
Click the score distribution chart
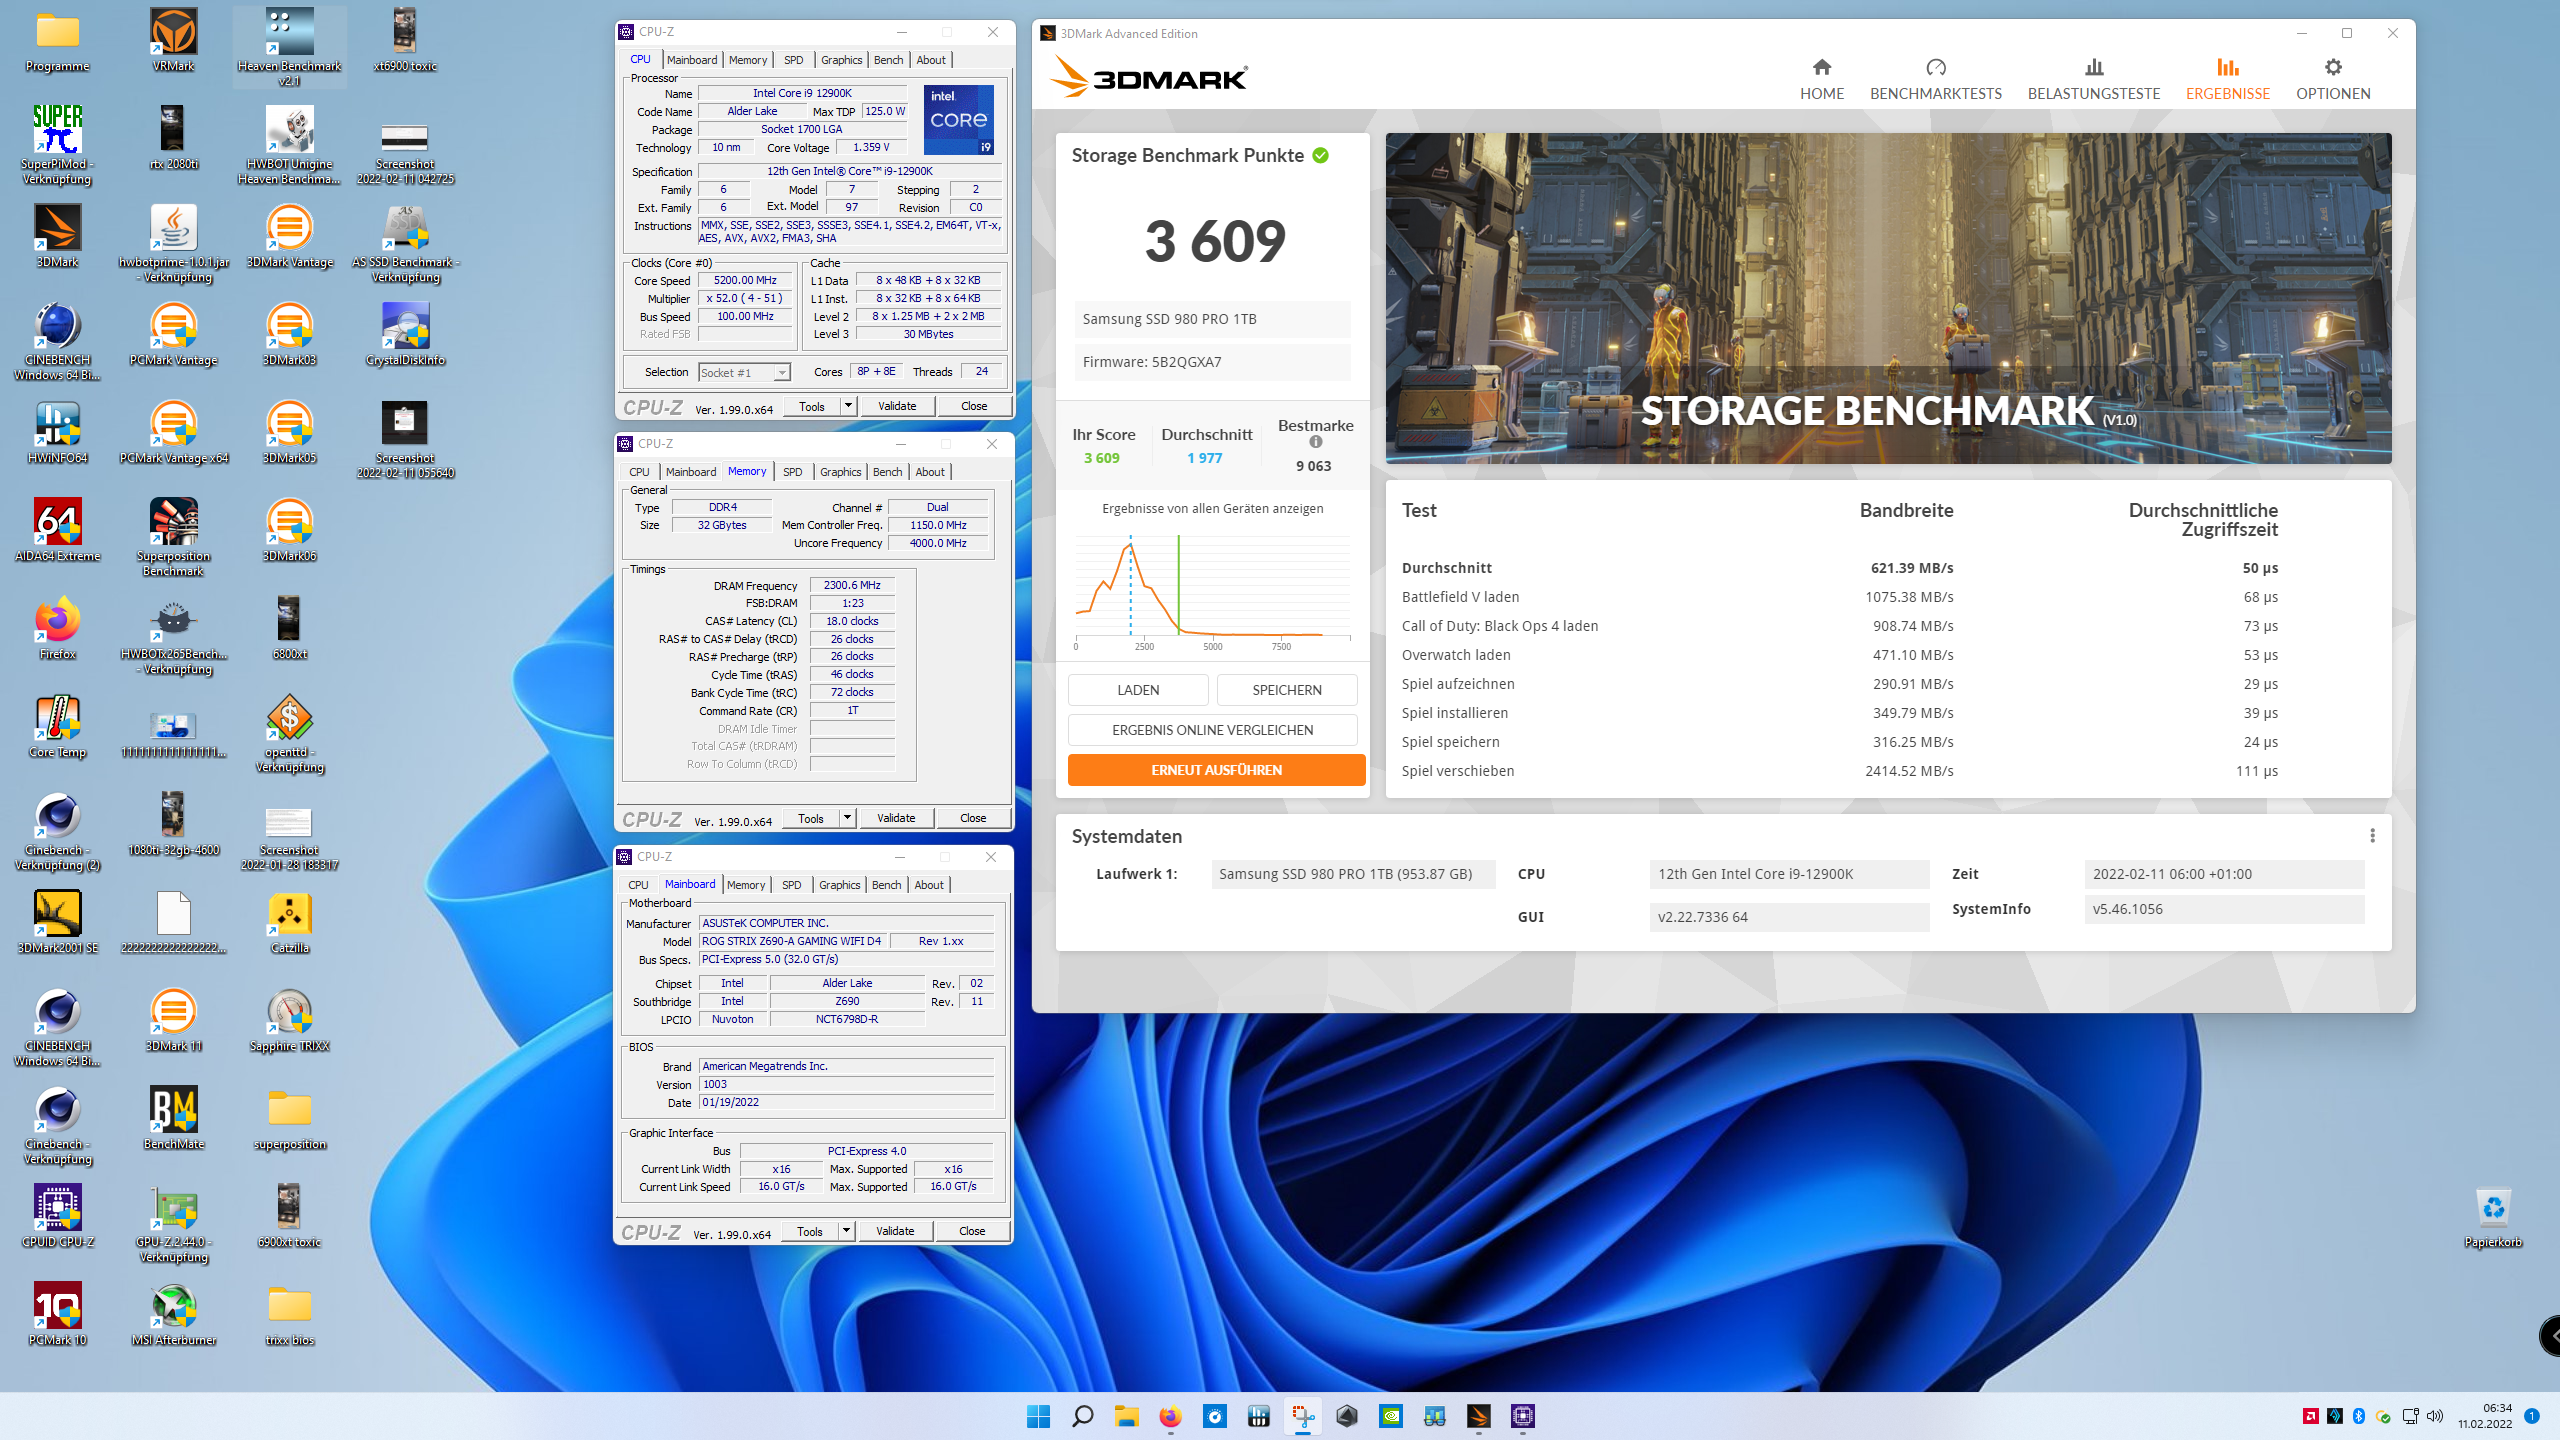click(1213, 590)
